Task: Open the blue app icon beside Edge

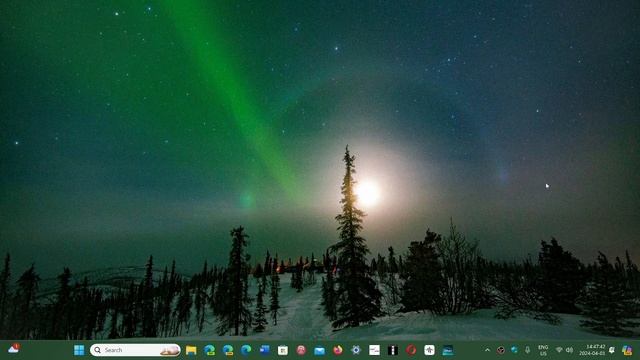Action: click(264, 350)
